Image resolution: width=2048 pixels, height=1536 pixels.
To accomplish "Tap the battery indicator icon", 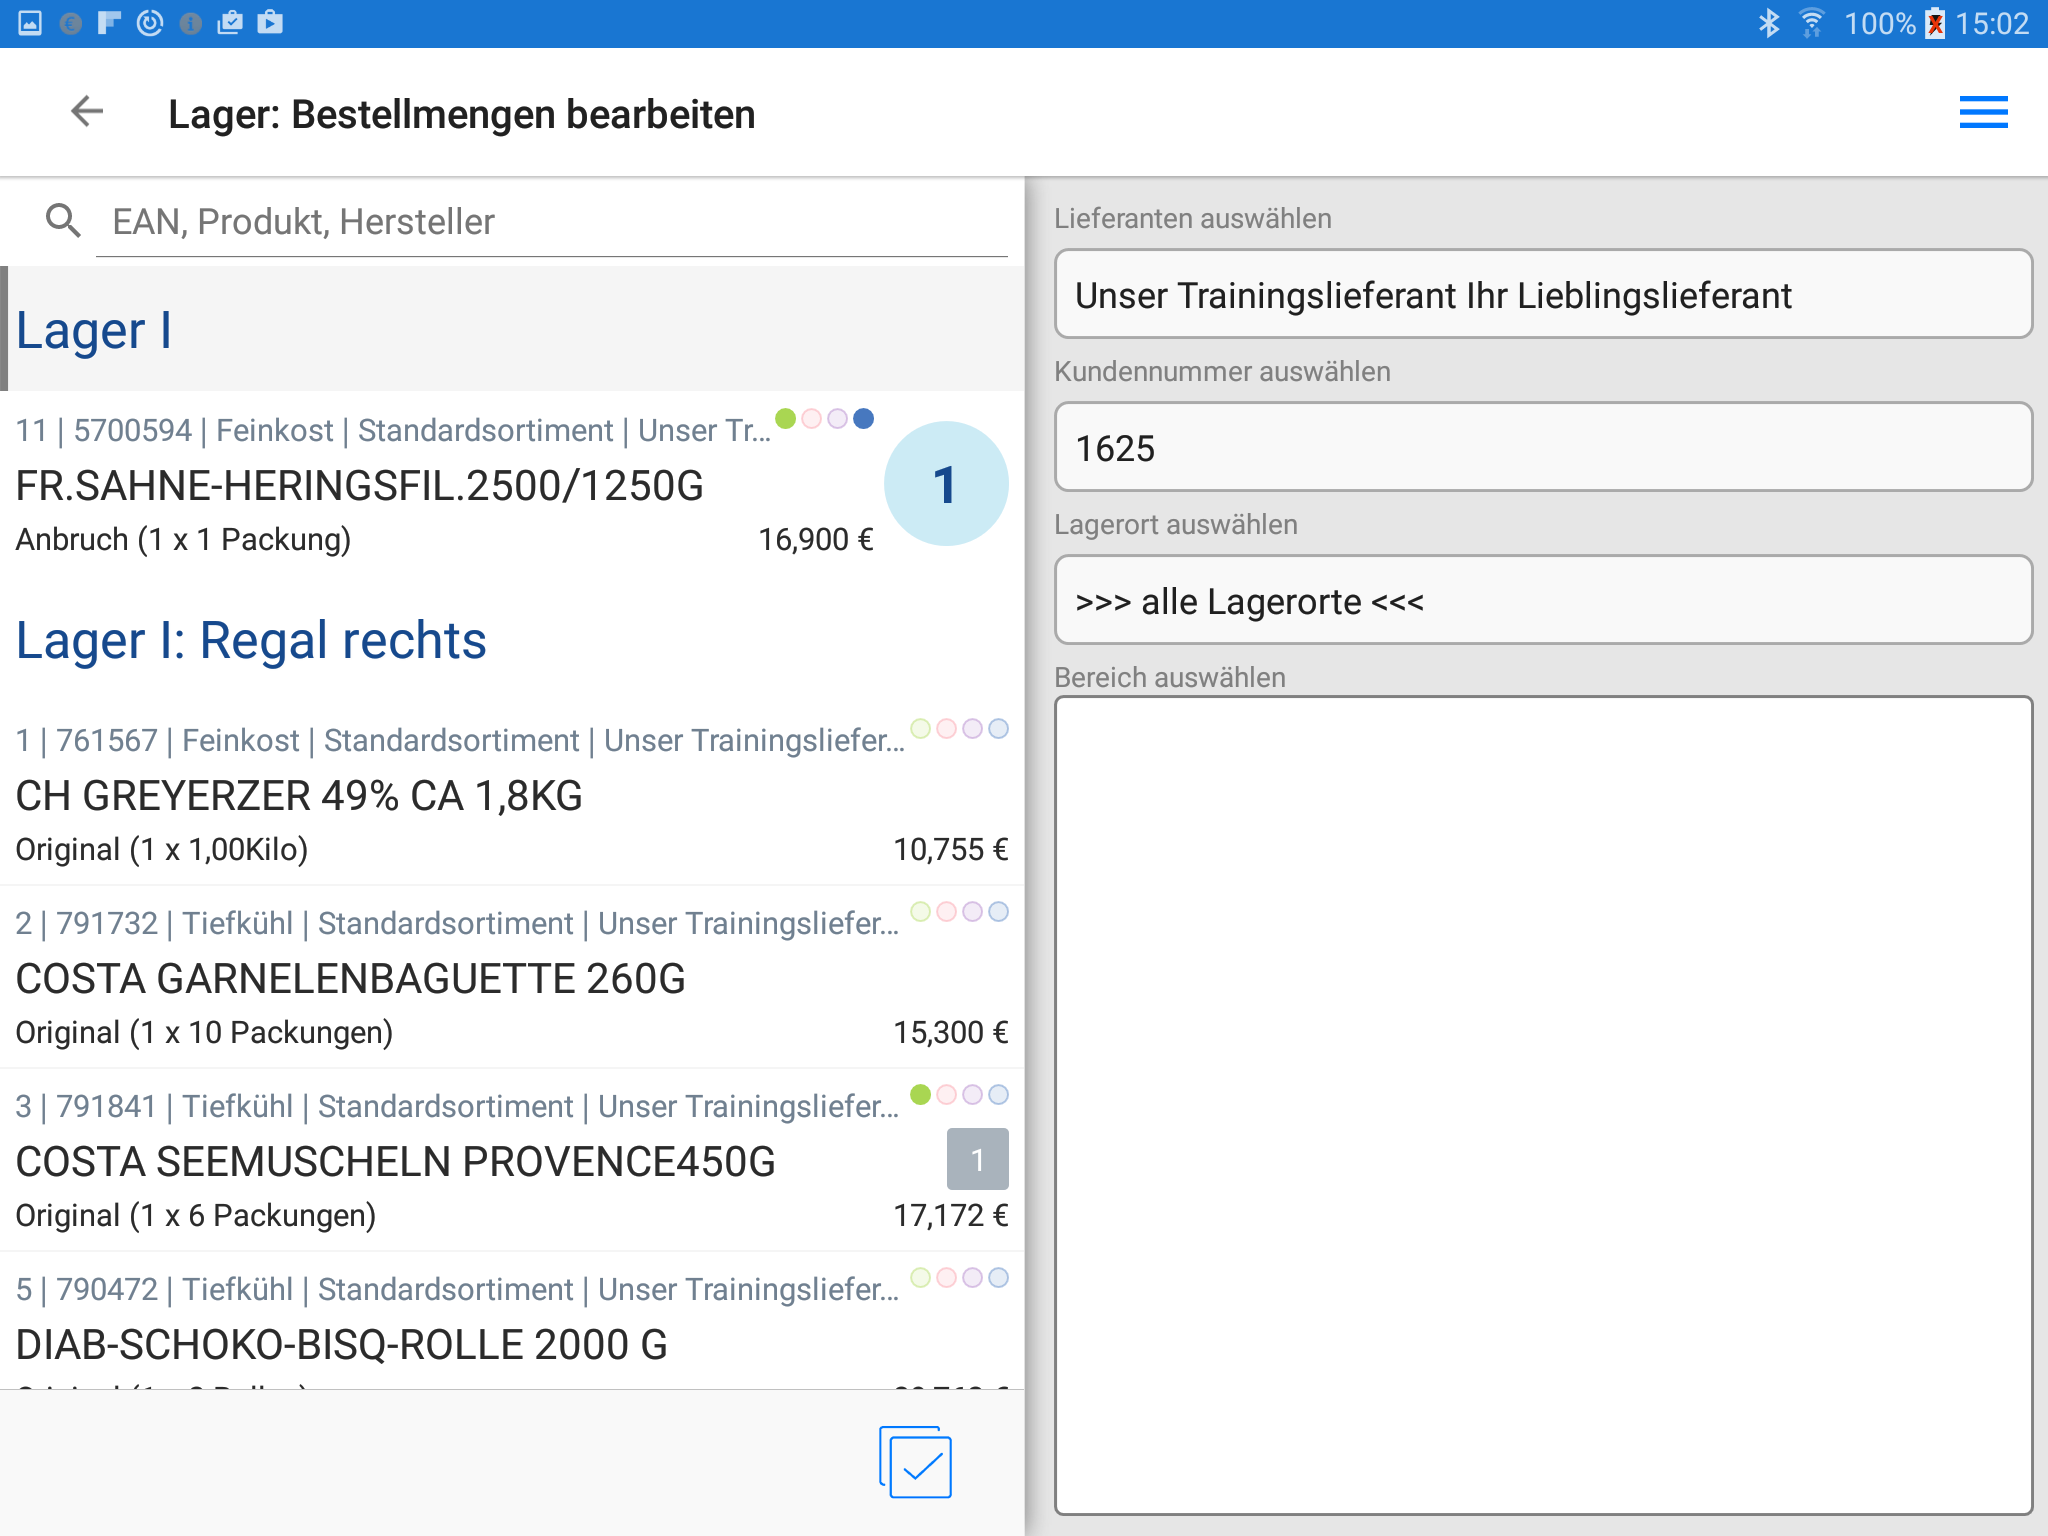I will pos(1935,23).
